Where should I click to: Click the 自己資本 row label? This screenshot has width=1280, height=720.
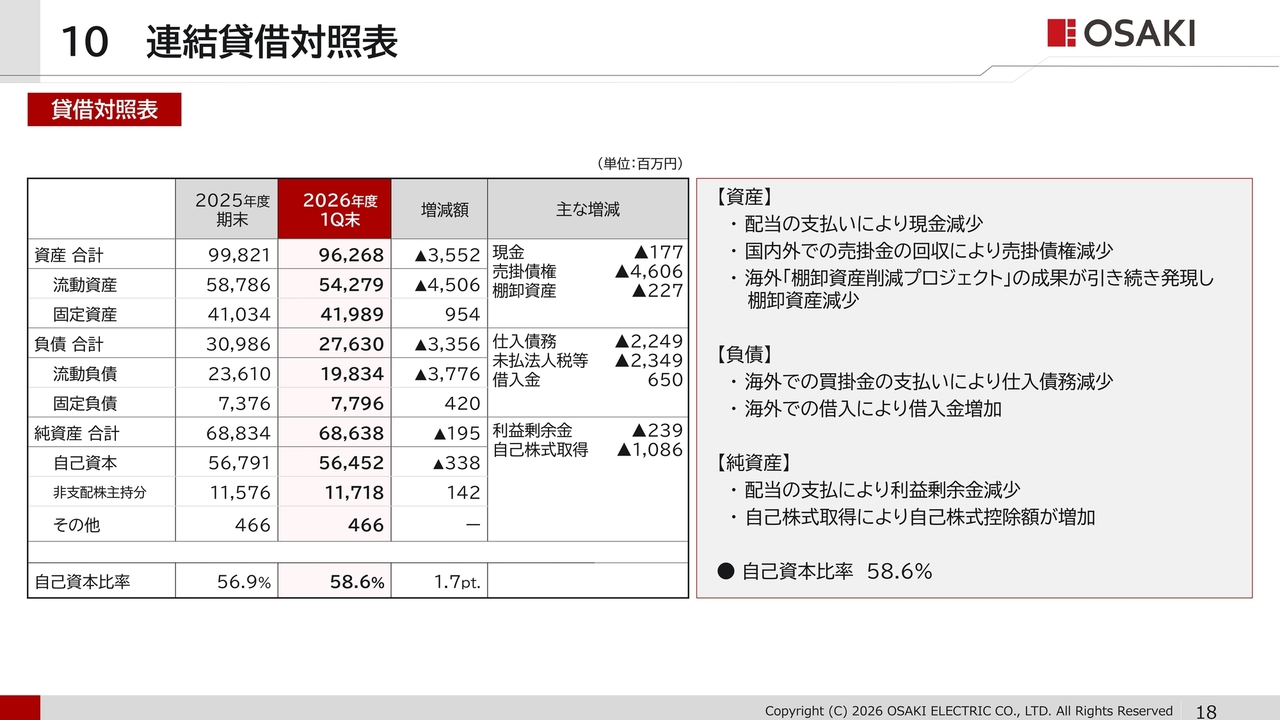85,463
